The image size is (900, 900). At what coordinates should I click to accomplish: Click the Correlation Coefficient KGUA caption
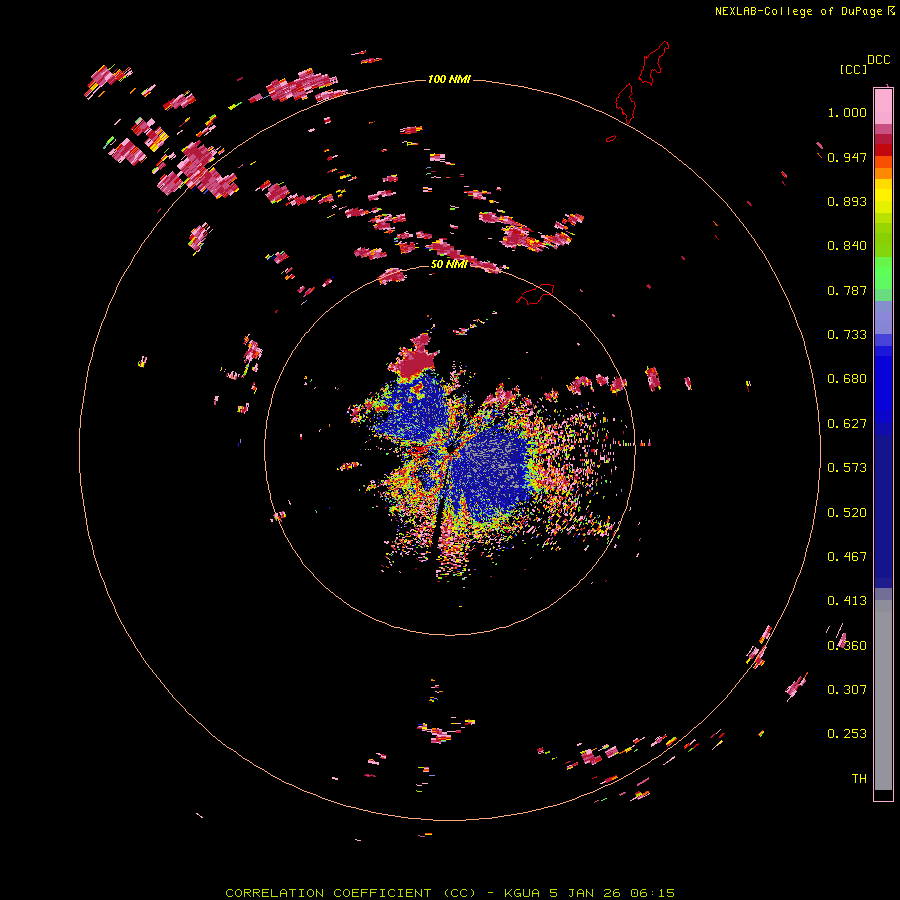(x=449, y=893)
